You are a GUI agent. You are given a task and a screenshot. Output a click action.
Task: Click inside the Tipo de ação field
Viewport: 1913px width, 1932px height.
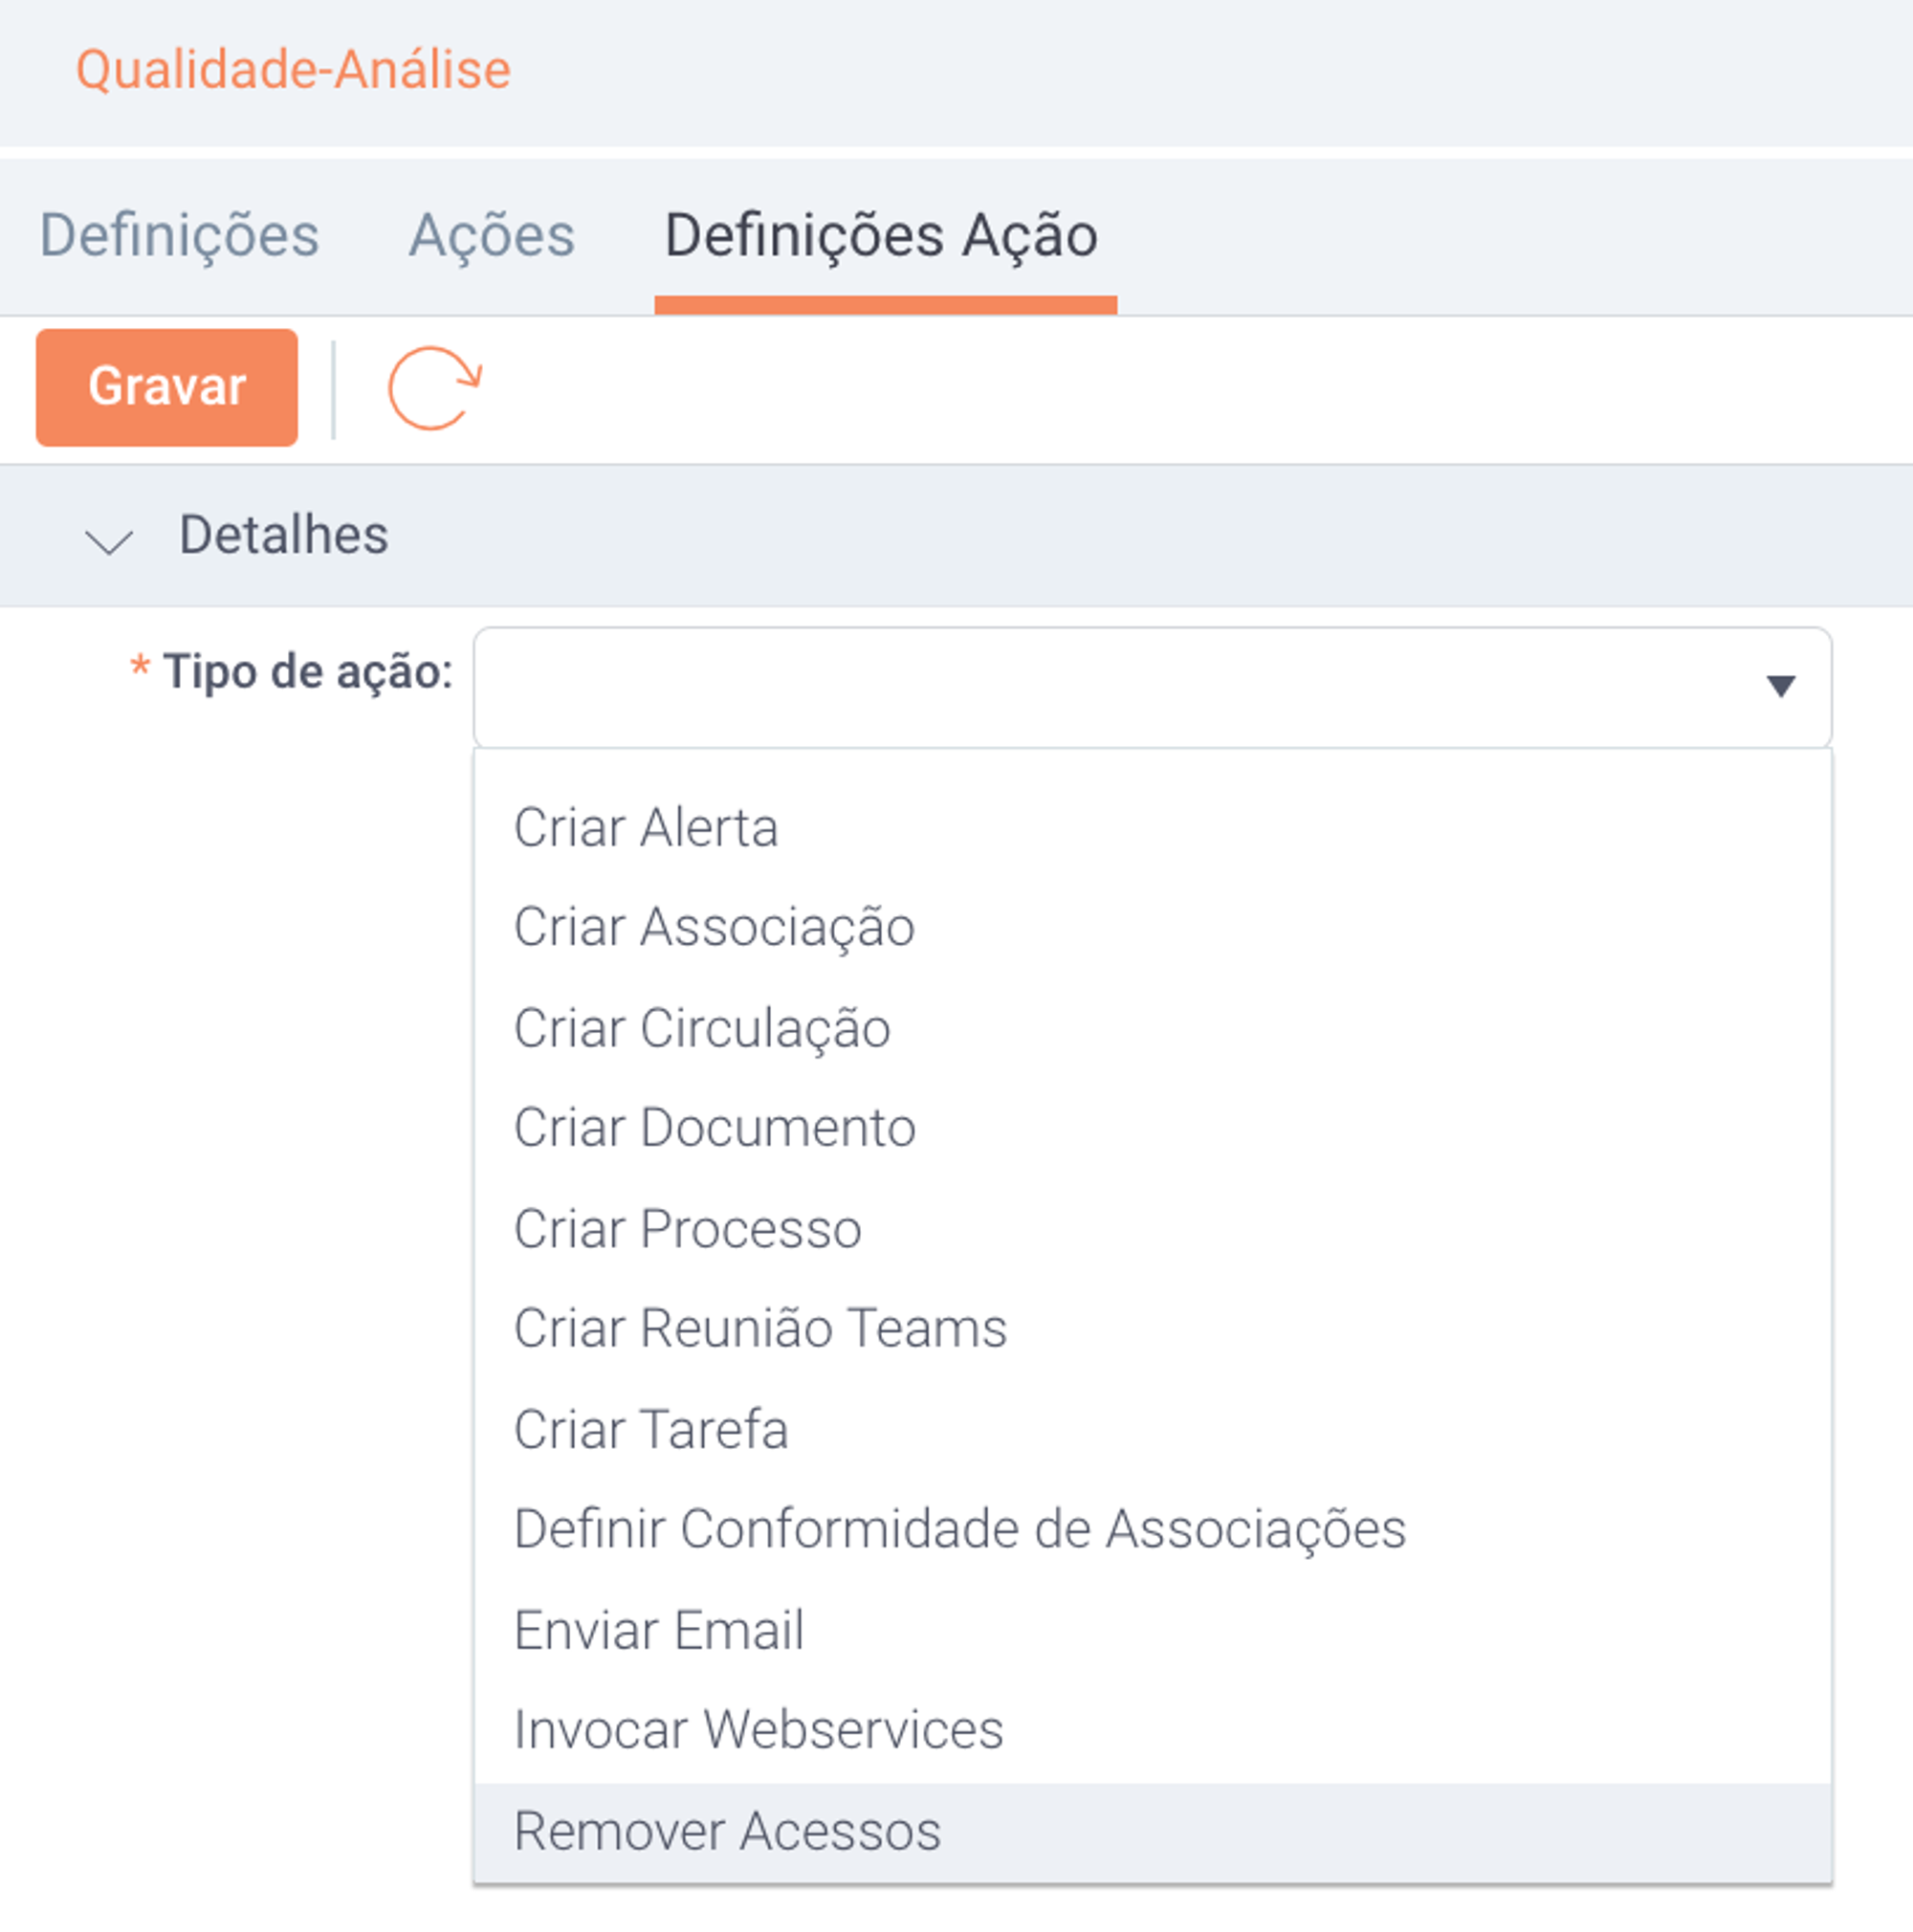(x=1152, y=687)
